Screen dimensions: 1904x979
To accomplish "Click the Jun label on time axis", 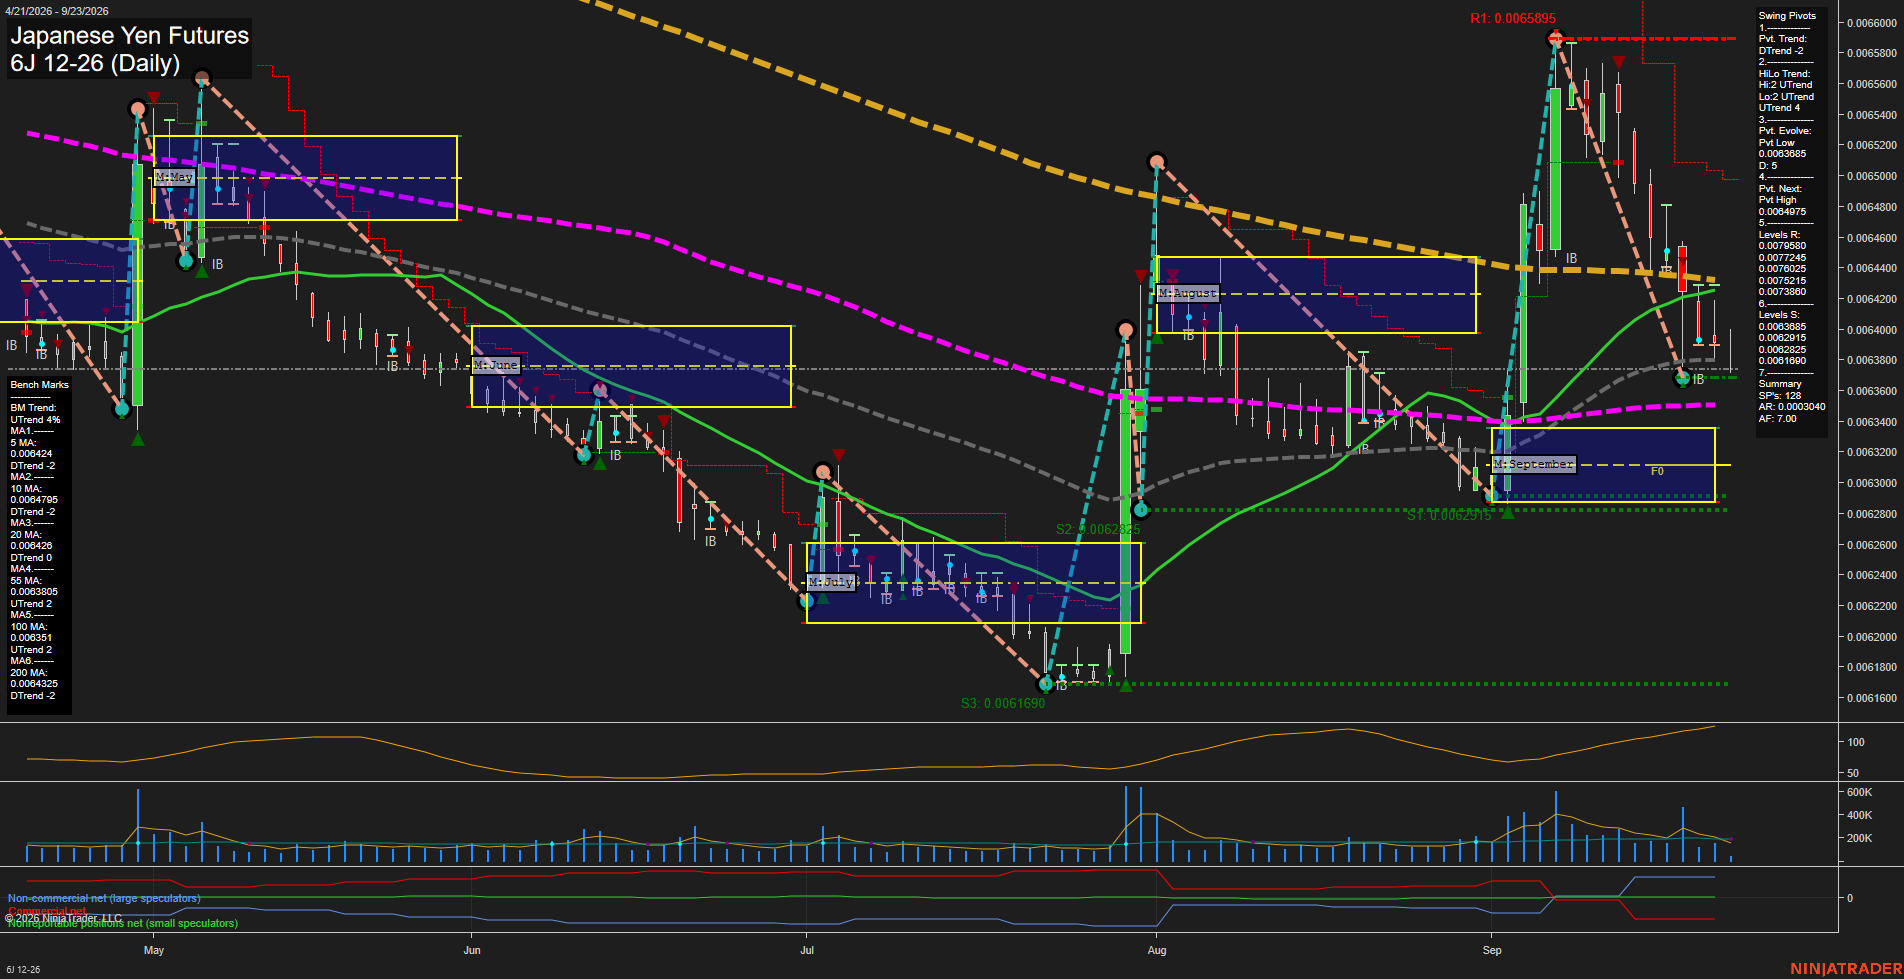I will click(472, 950).
